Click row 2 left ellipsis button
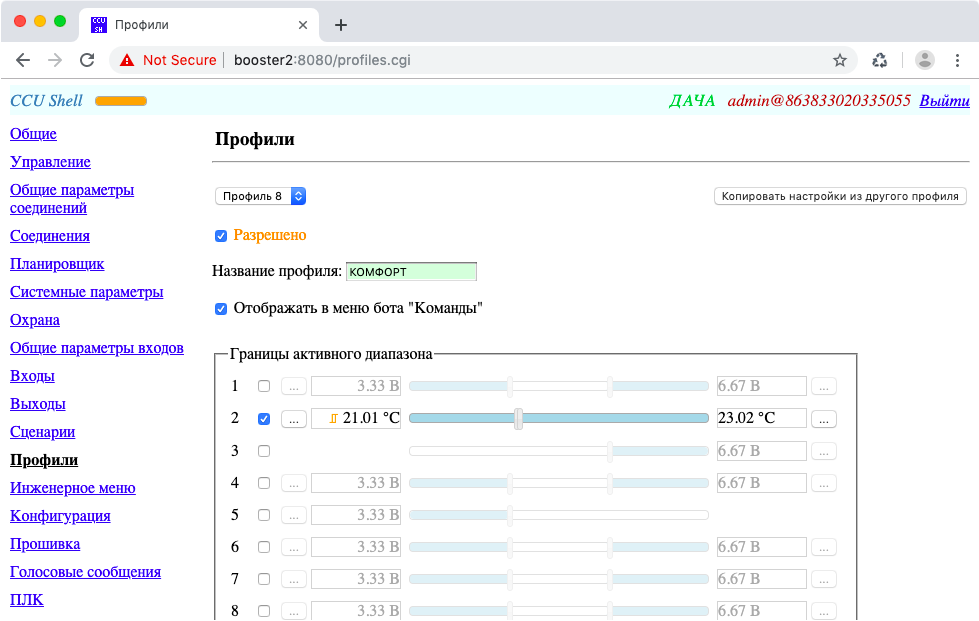 pyautogui.click(x=293, y=419)
